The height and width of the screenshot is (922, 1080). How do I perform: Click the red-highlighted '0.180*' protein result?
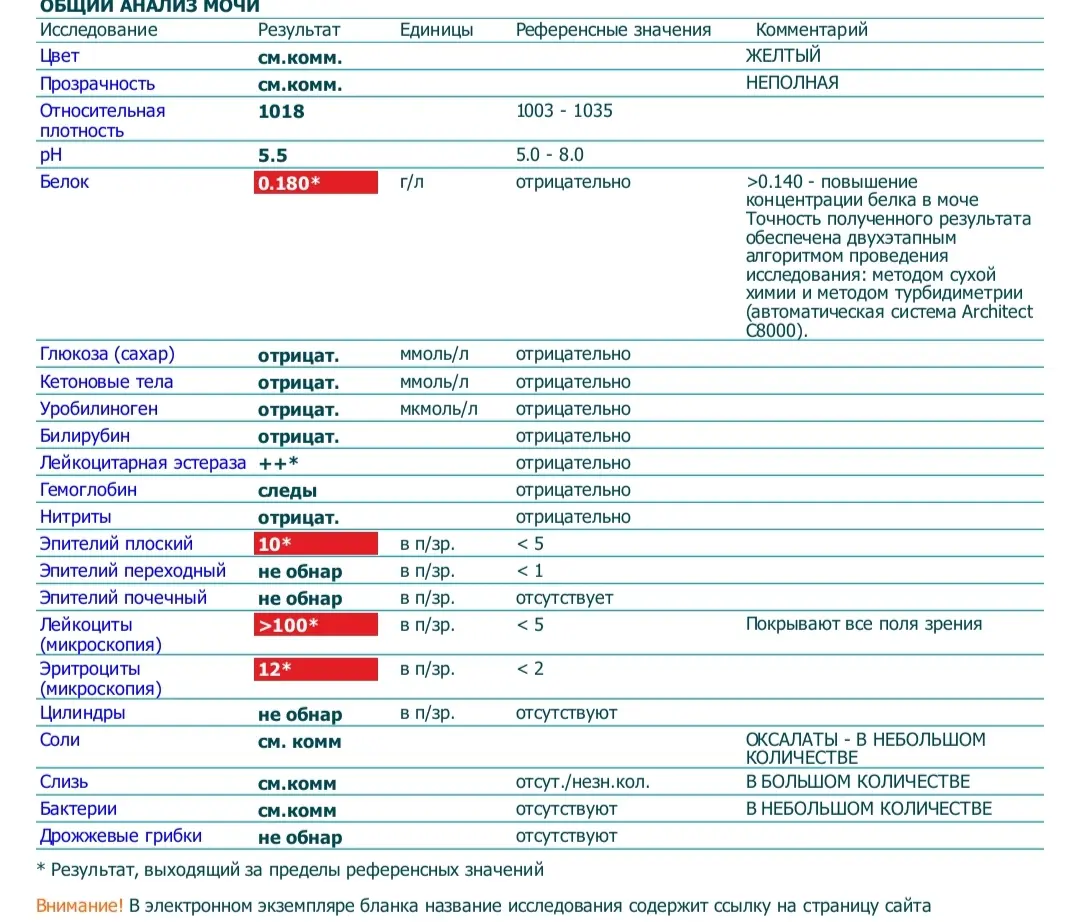point(315,182)
